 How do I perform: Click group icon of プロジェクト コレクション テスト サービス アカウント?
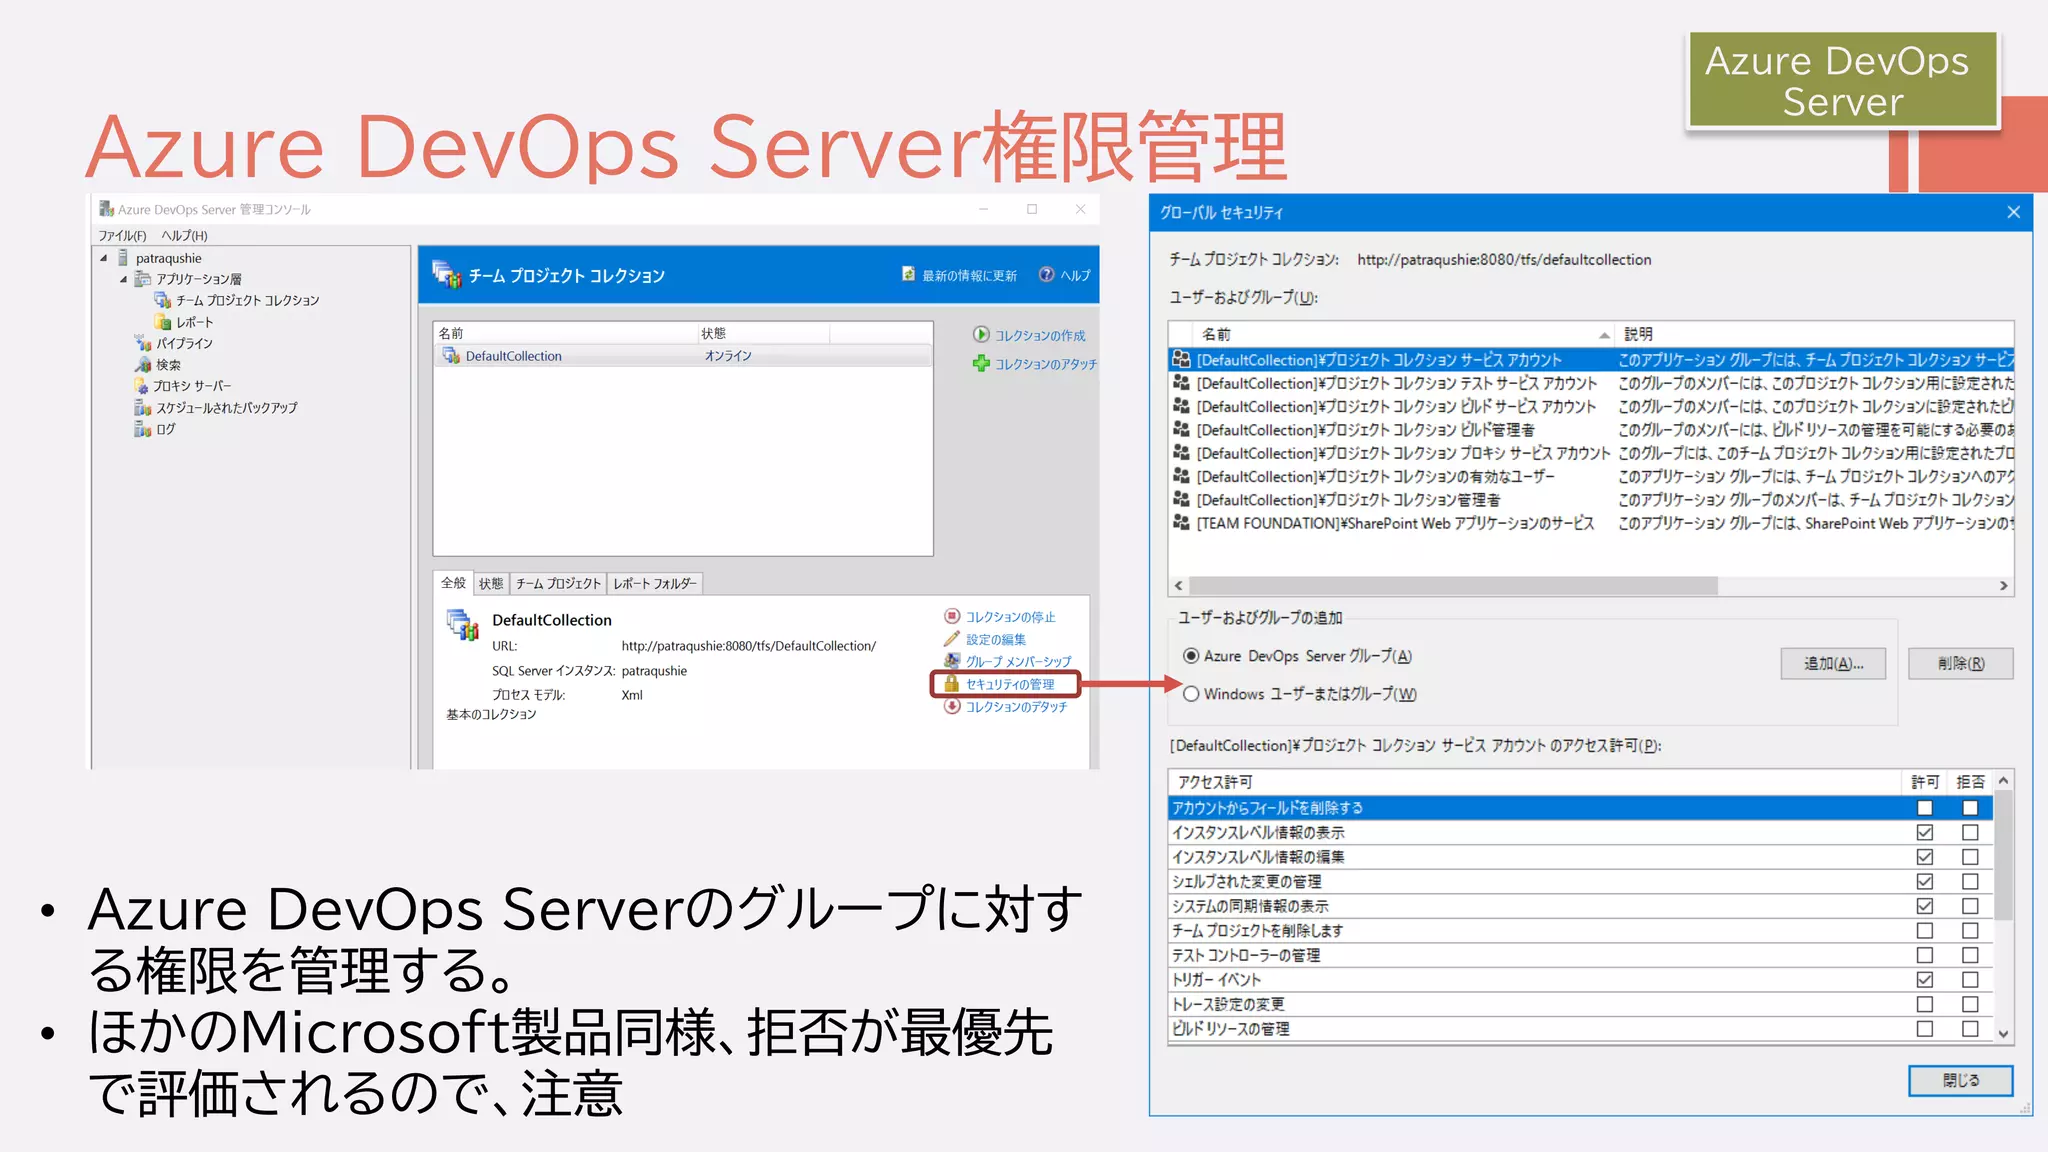click(x=1181, y=383)
